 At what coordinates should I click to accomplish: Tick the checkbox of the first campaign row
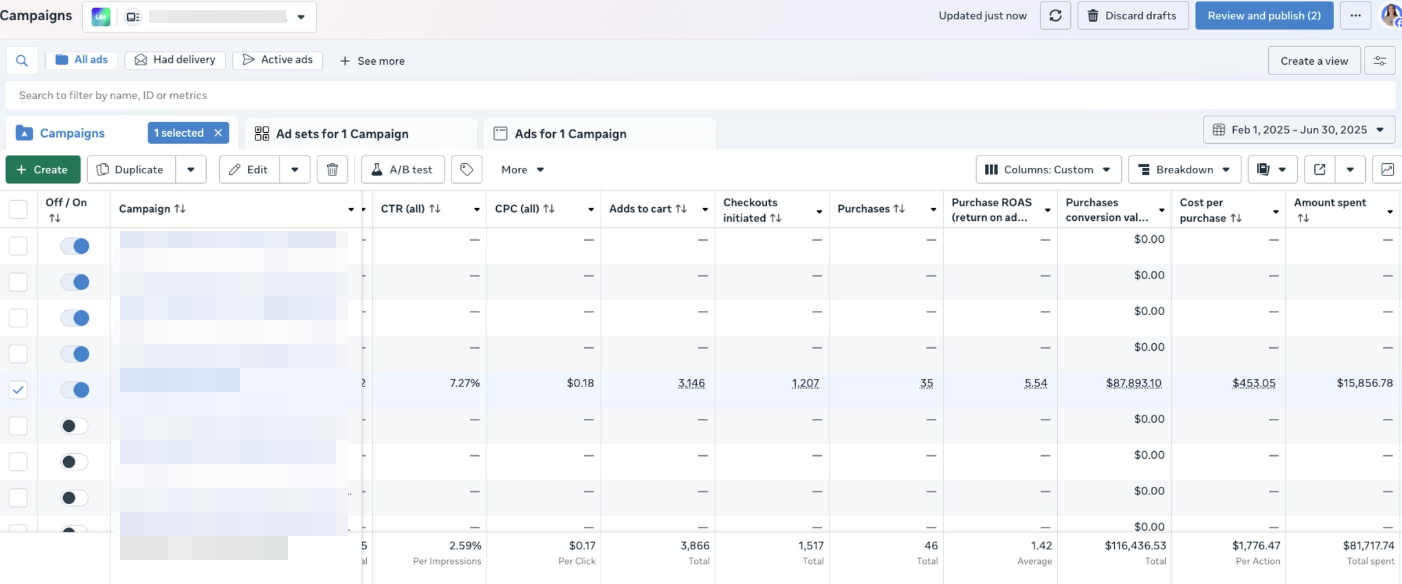pyautogui.click(x=18, y=245)
